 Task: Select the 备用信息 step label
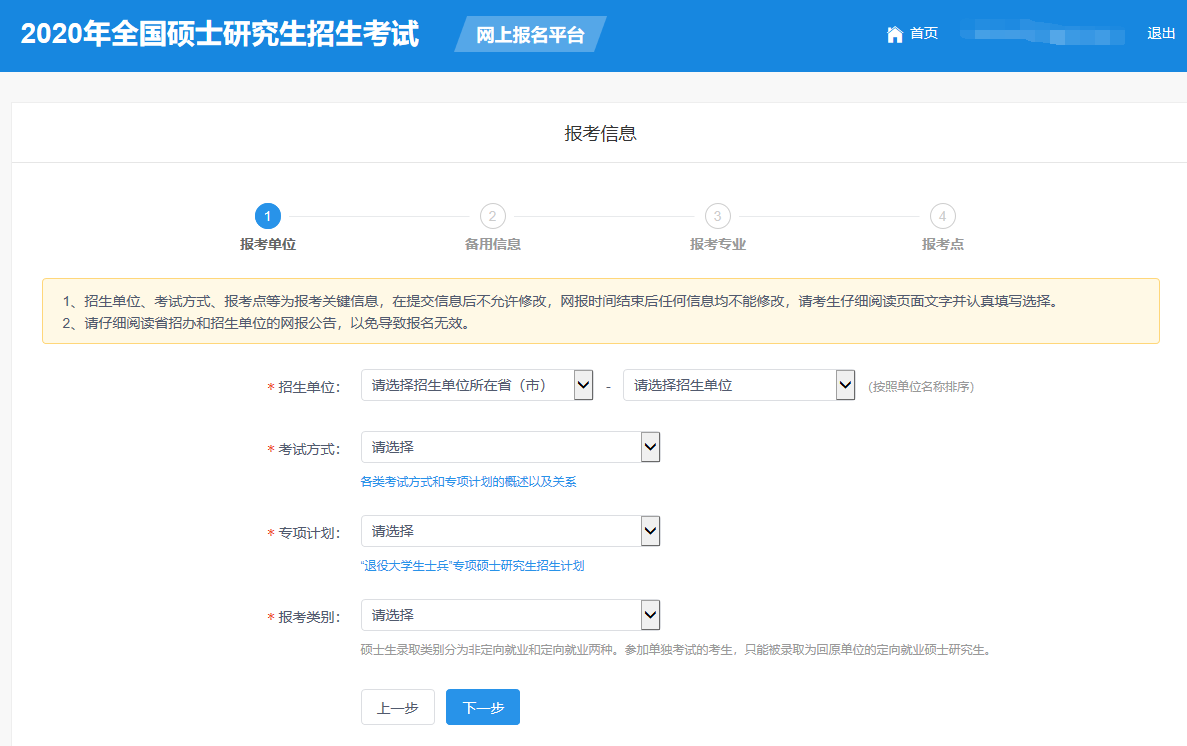[x=493, y=244]
